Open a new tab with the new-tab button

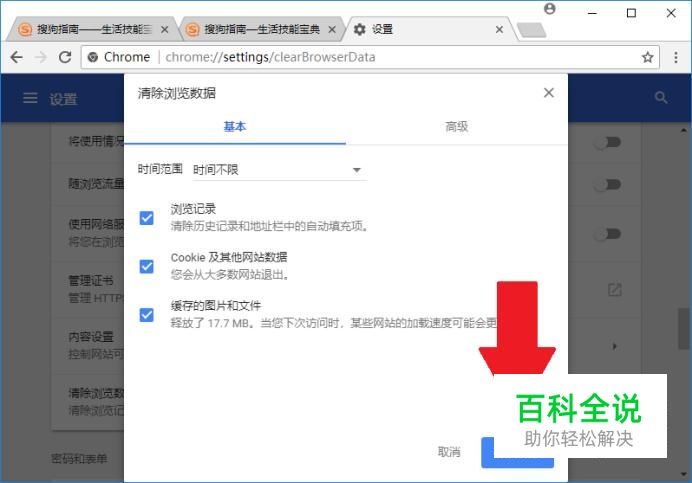point(531,30)
